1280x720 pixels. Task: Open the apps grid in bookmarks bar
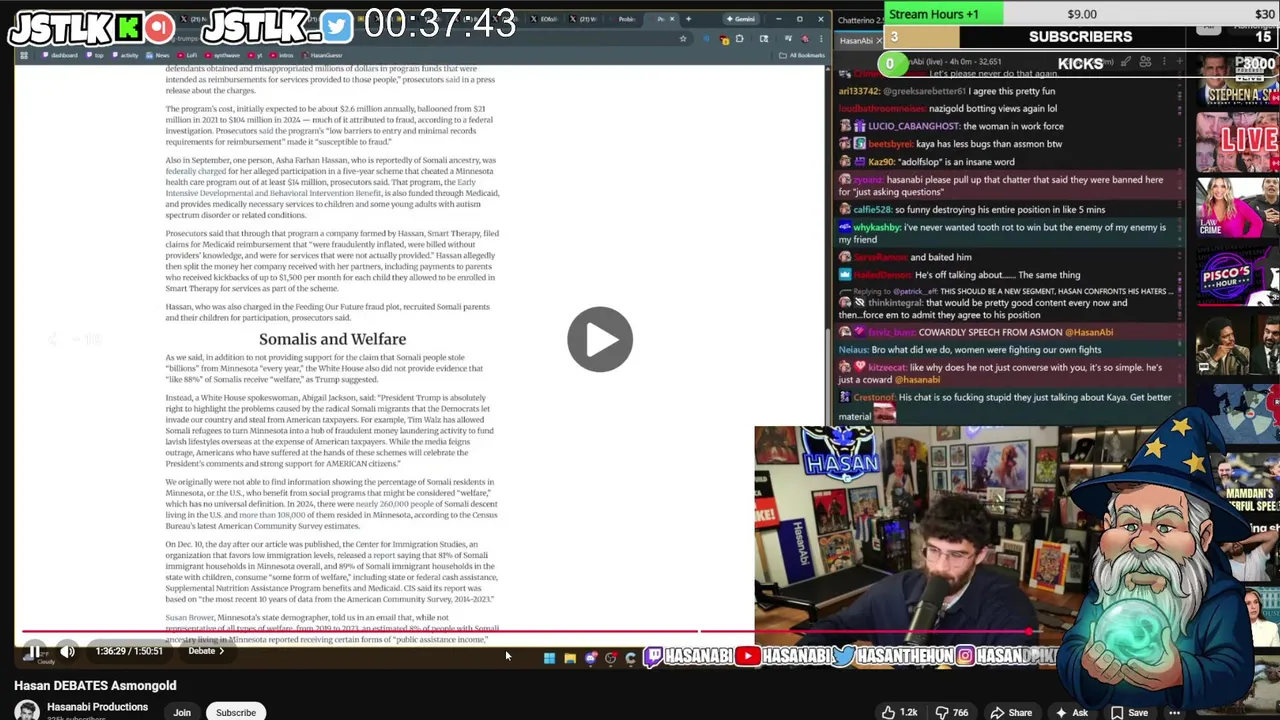tap(24, 55)
